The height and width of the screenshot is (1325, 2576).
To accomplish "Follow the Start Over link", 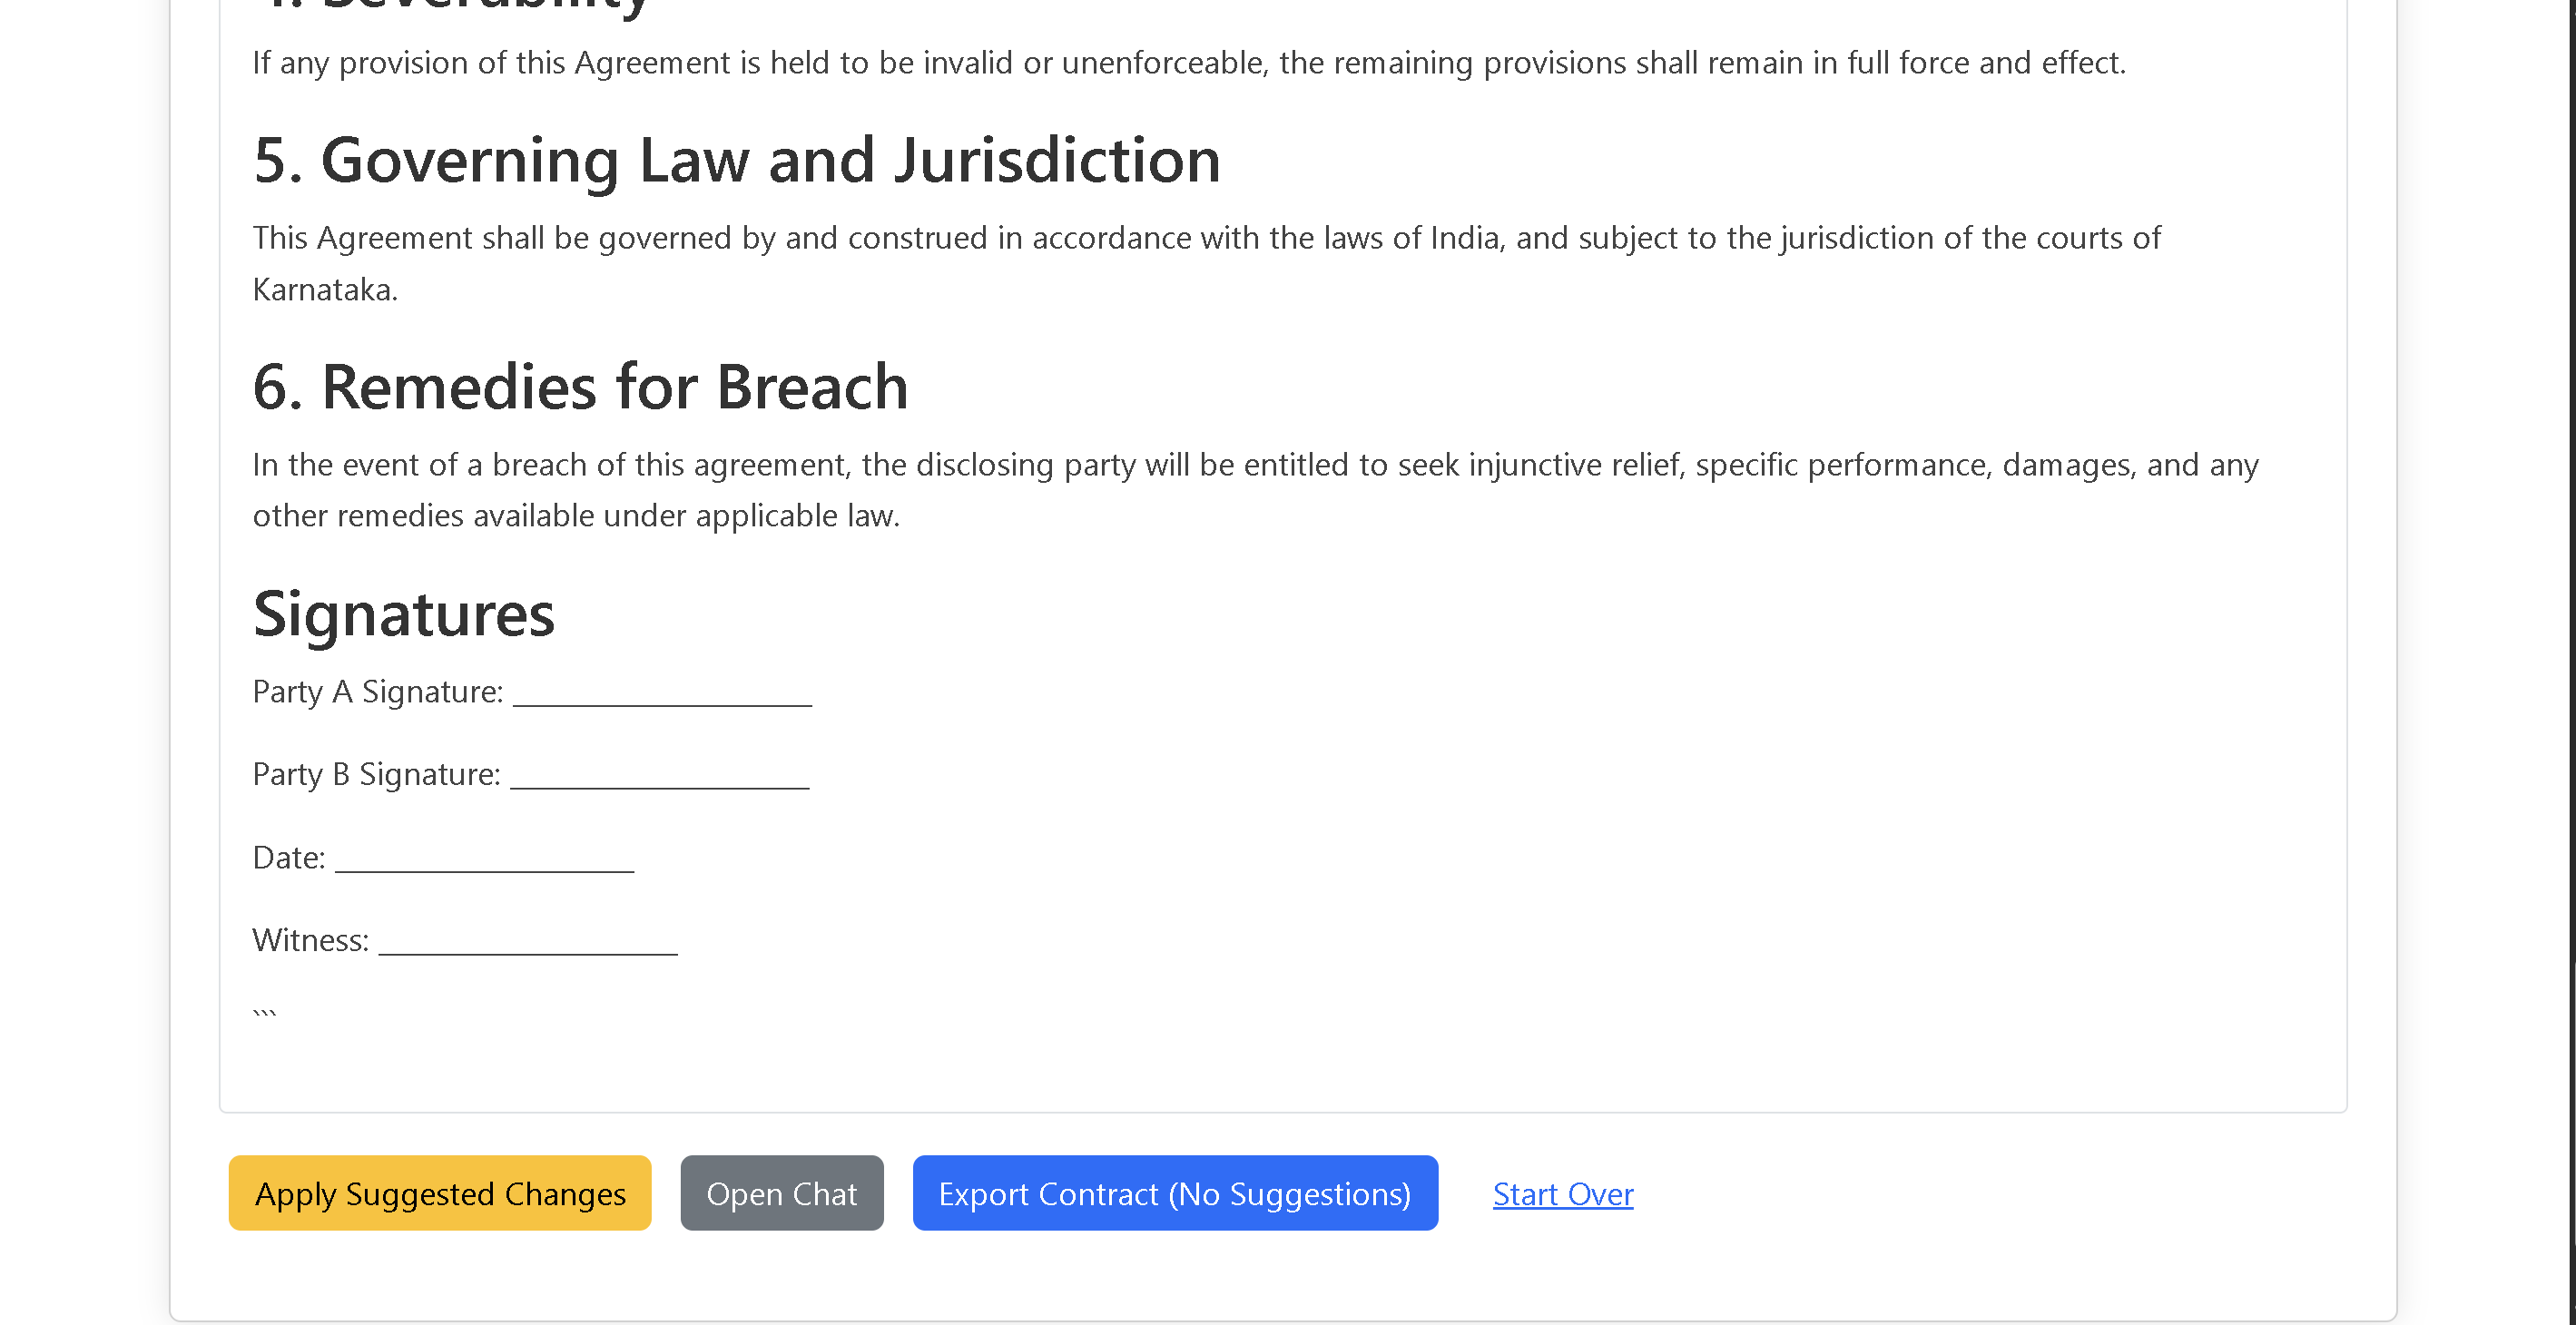I will 1563,1194.
